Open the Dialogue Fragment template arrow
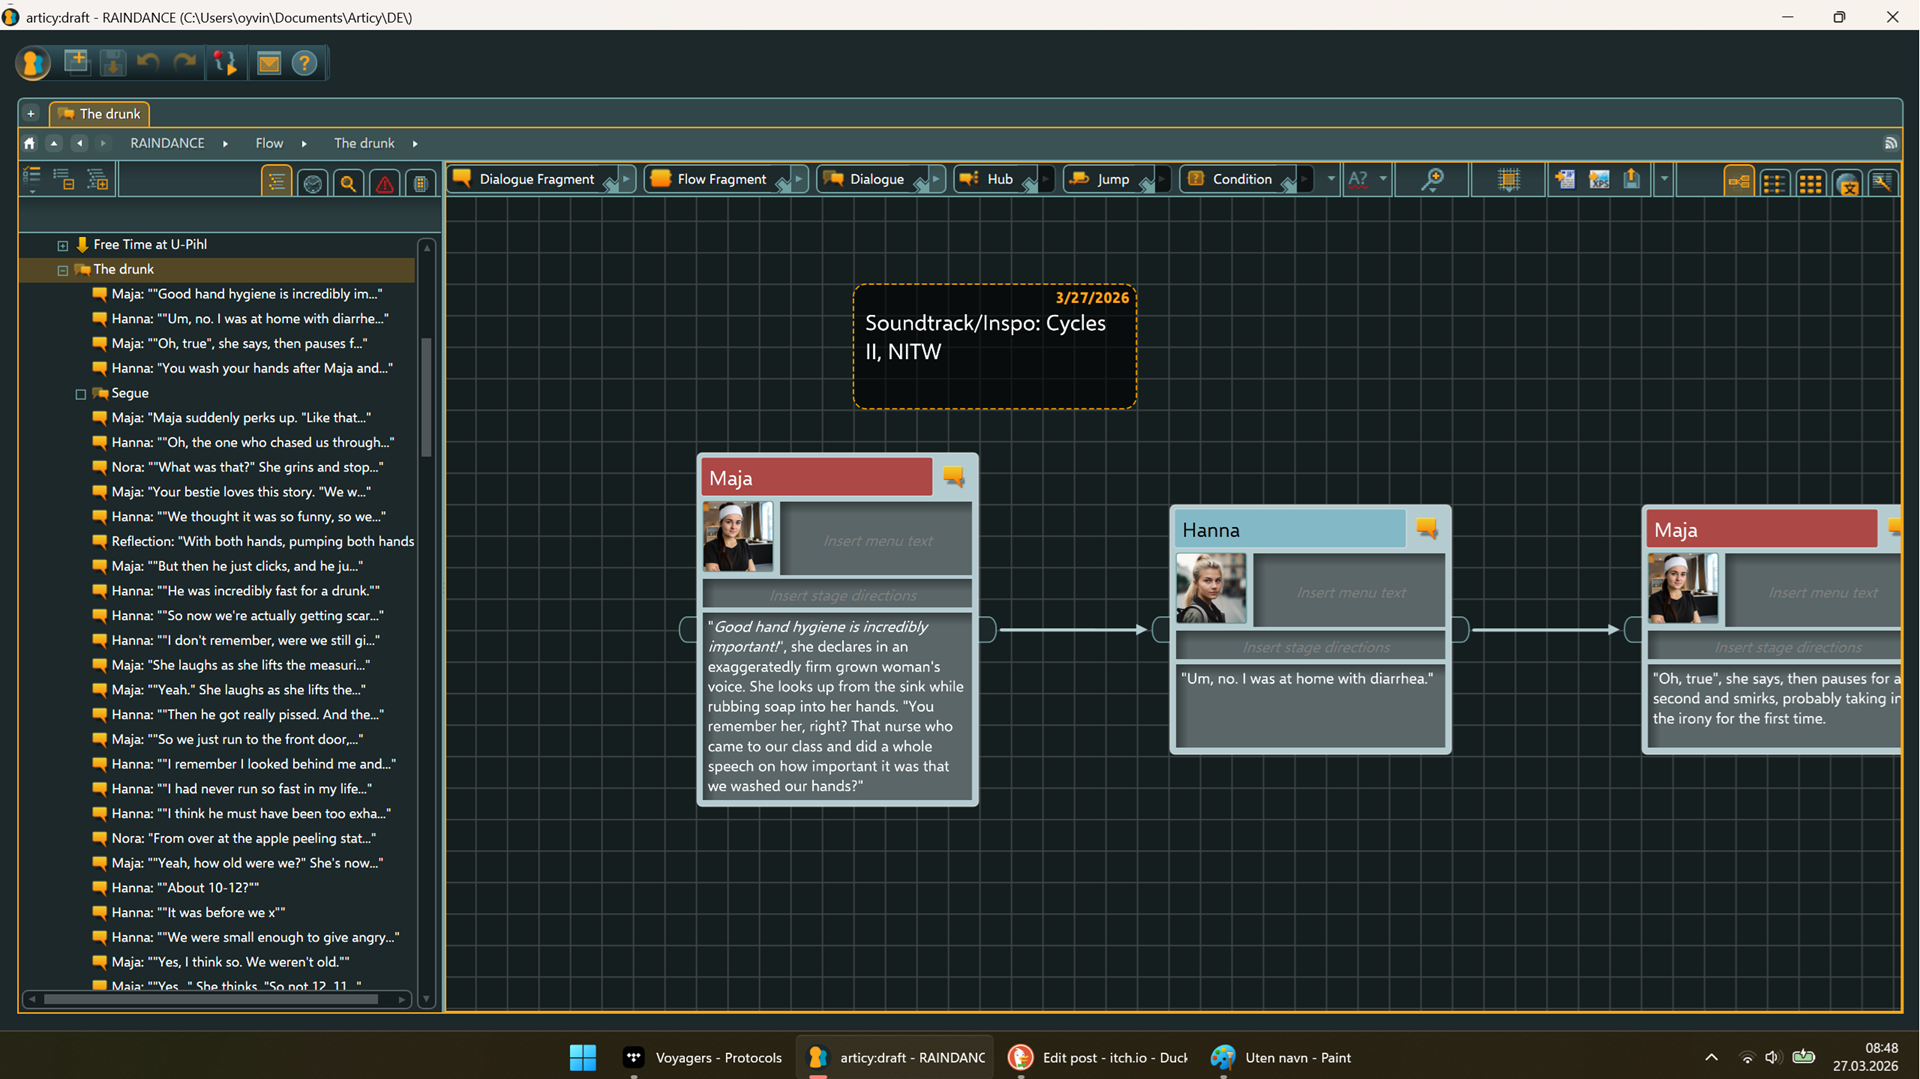 click(626, 180)
